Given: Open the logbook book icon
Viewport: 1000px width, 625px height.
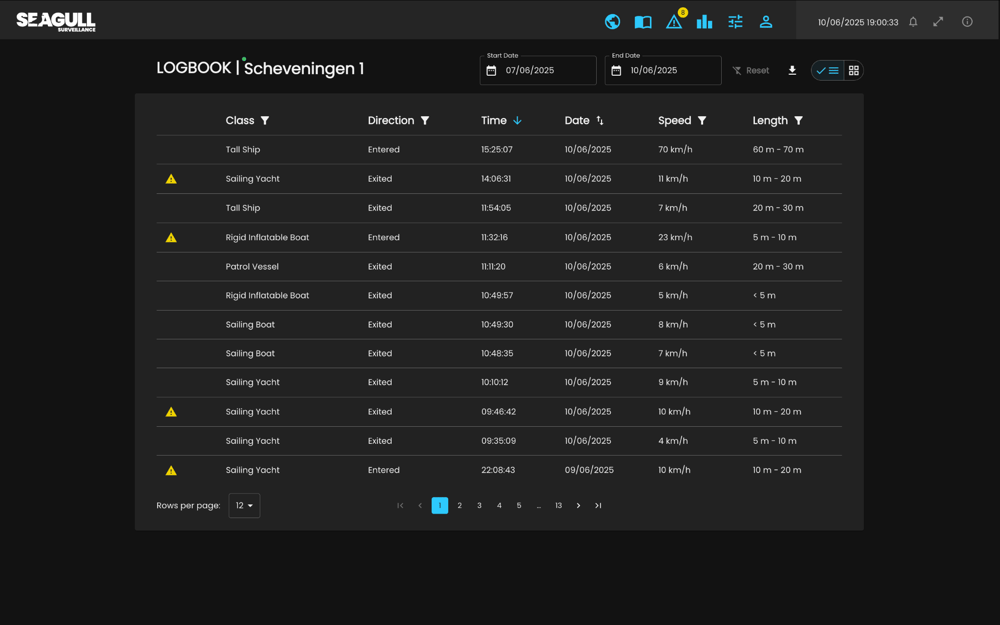Looking at the screenshot, I should click(x=643, y=22).
